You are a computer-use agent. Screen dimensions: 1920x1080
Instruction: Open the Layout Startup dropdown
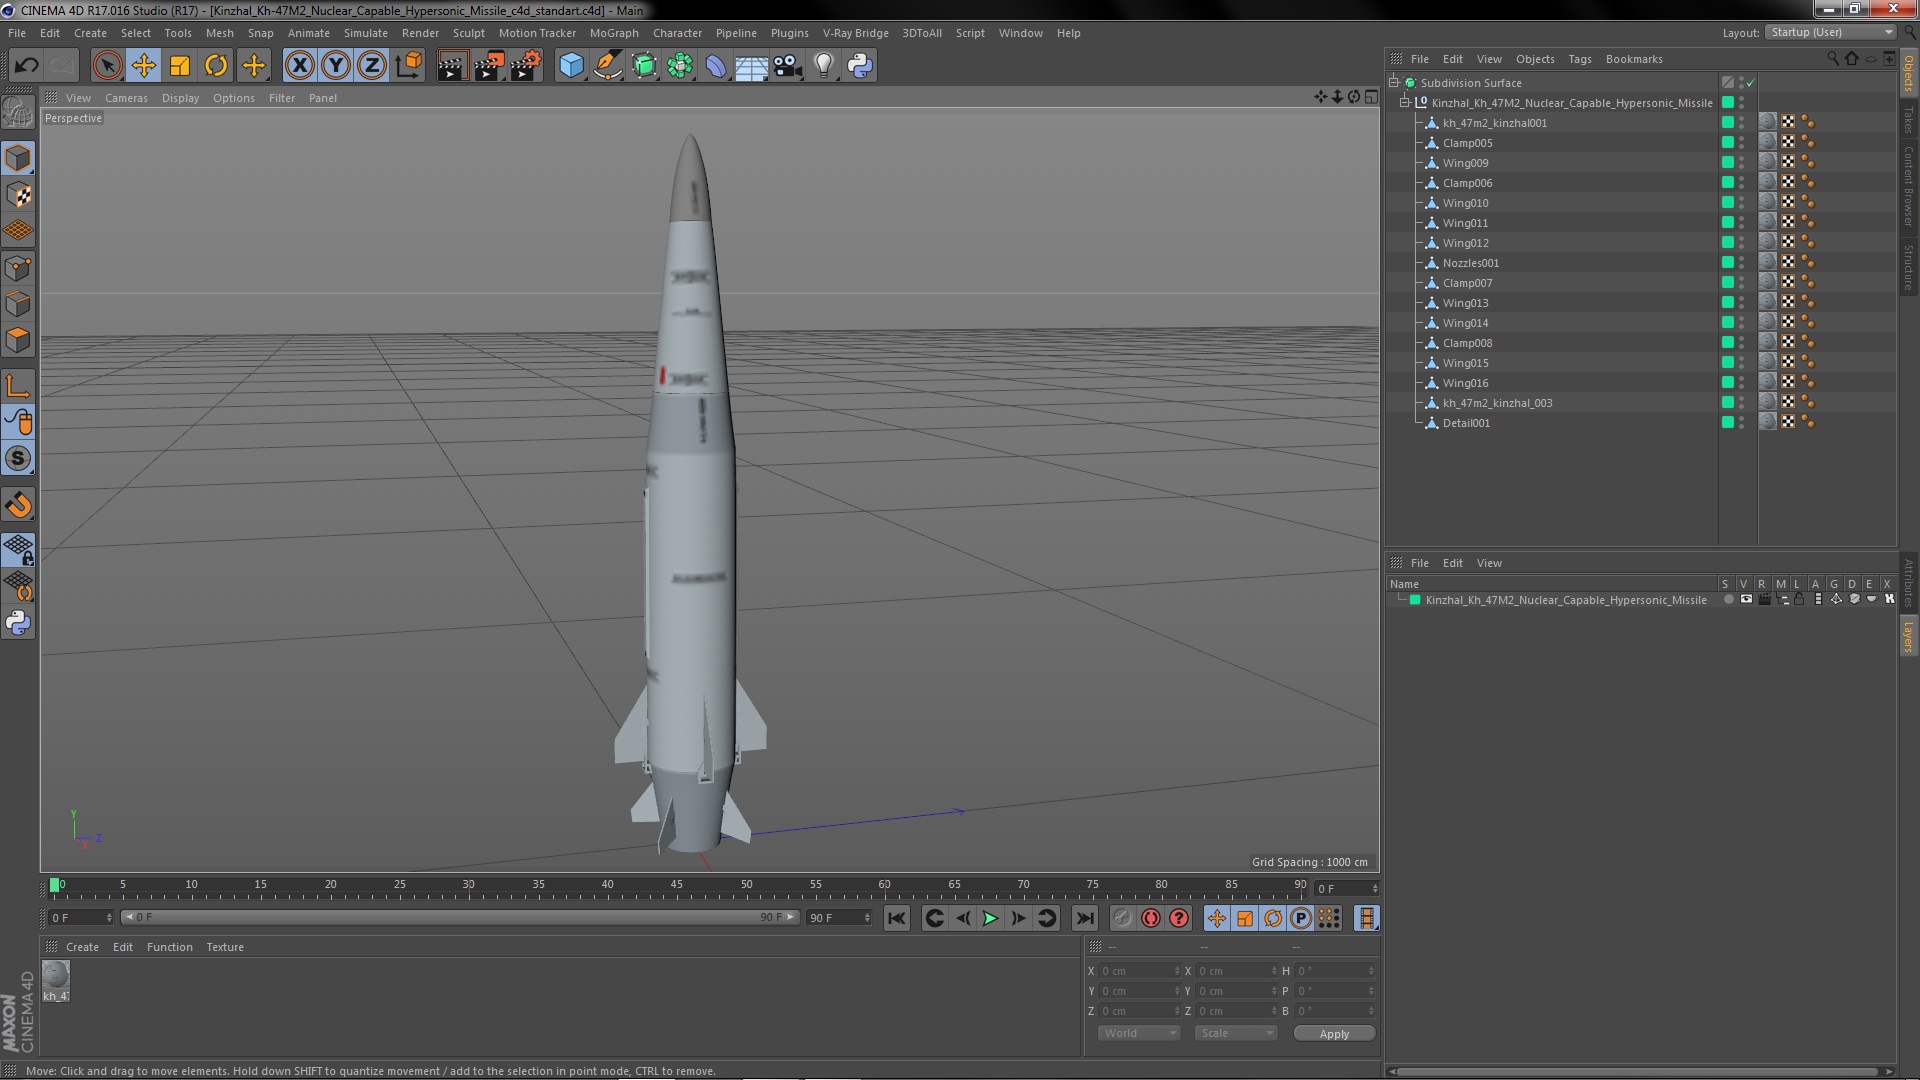[1831, 33]
